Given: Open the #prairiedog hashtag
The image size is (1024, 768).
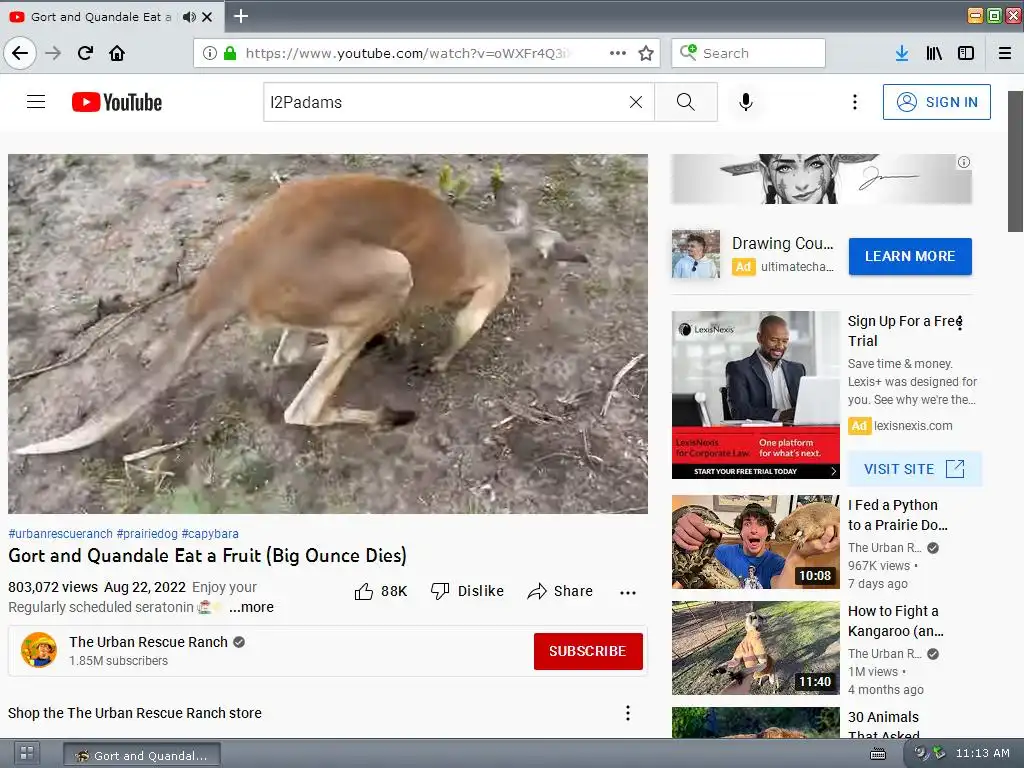Looking at the screenshot, I should click(147, 534).
